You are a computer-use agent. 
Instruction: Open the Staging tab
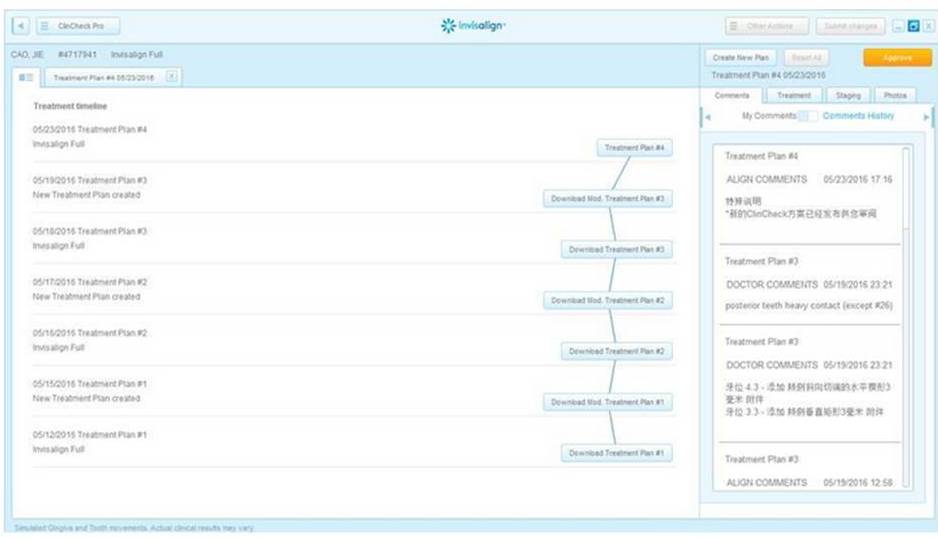[848, 96]
